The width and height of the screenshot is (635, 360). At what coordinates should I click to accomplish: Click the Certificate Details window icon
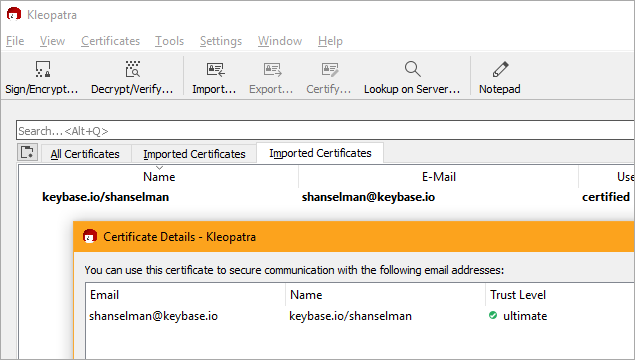(90, 236)
